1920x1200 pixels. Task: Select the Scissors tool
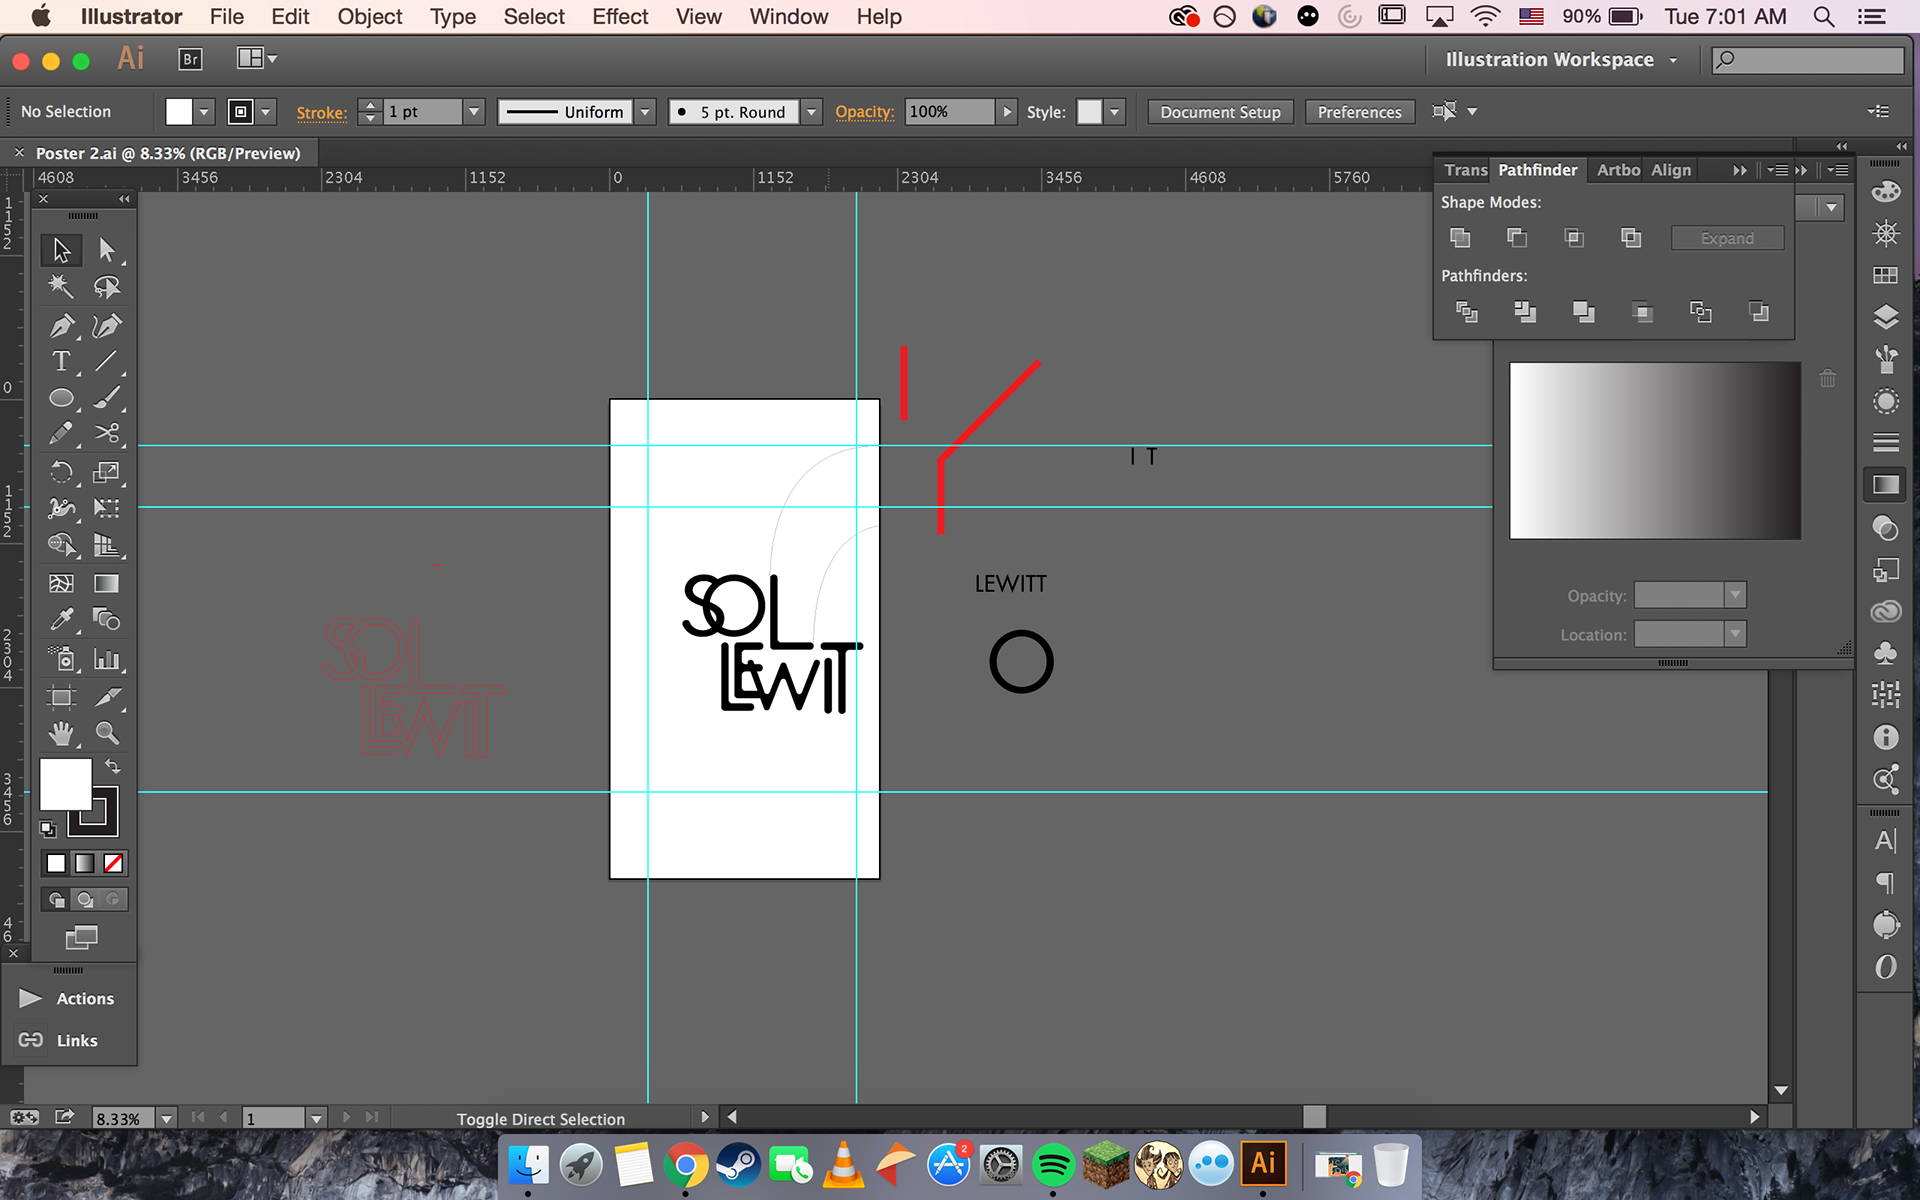click(x=106, y=434)
